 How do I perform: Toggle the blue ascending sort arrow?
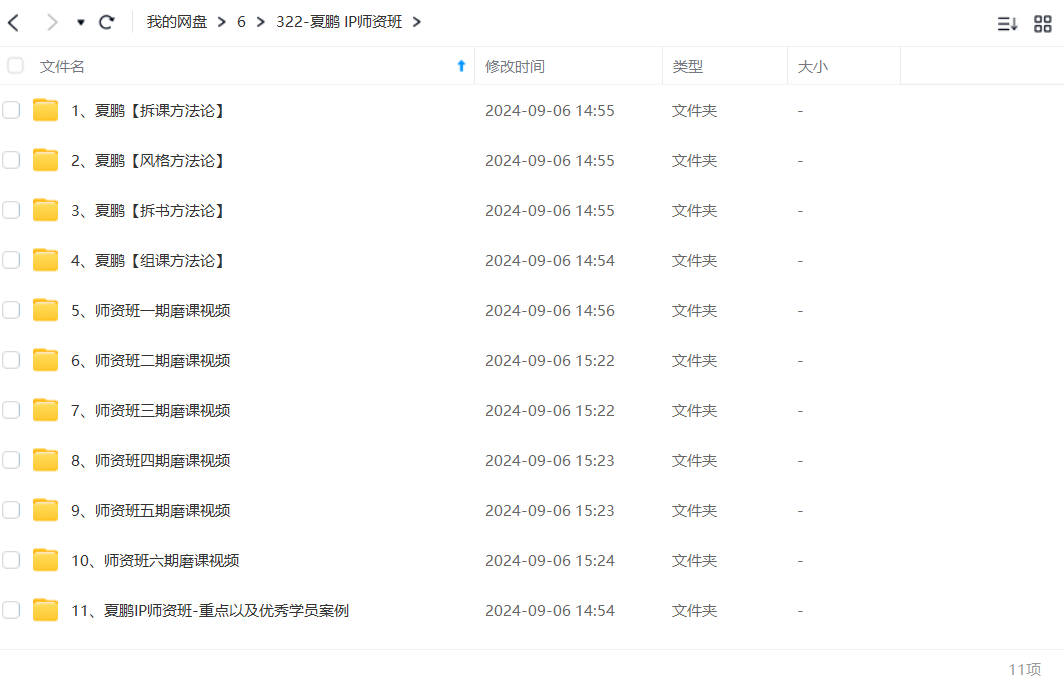461,66
